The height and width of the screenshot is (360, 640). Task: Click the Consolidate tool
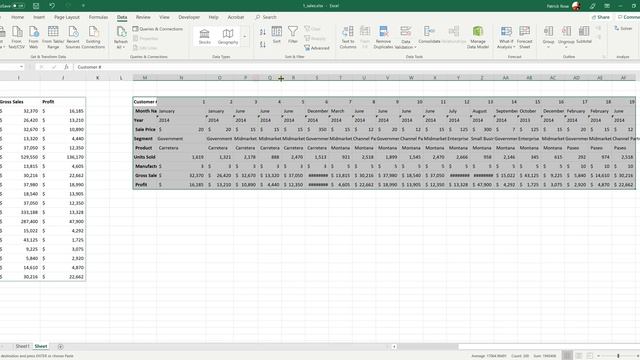[429, 35]
